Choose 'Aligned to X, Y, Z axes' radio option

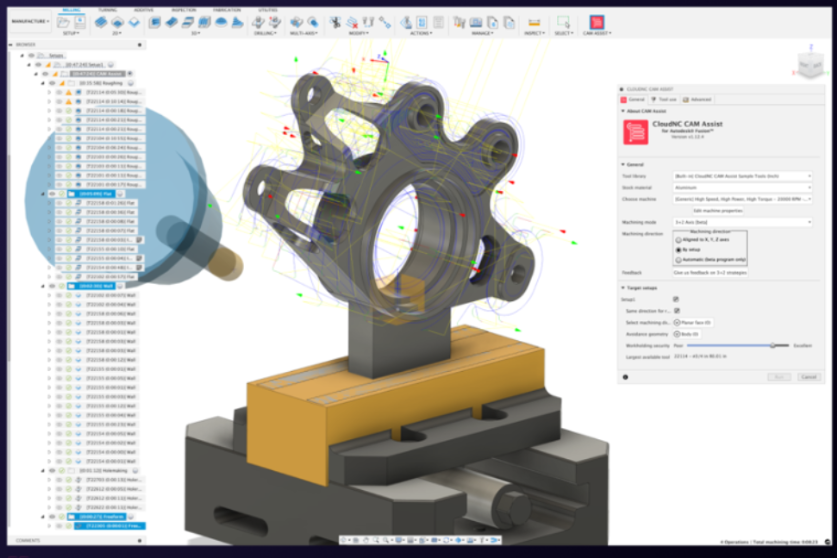(x=680, y=240)
